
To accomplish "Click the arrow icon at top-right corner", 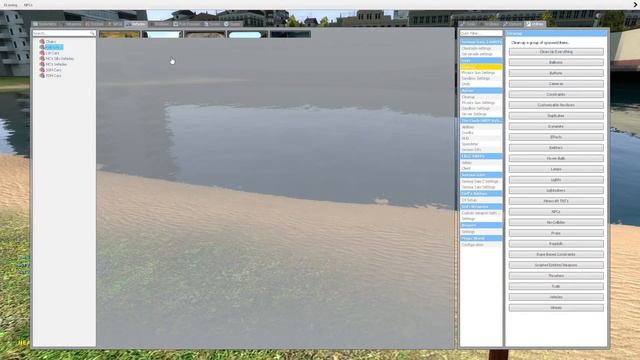I will coord(635,5).
